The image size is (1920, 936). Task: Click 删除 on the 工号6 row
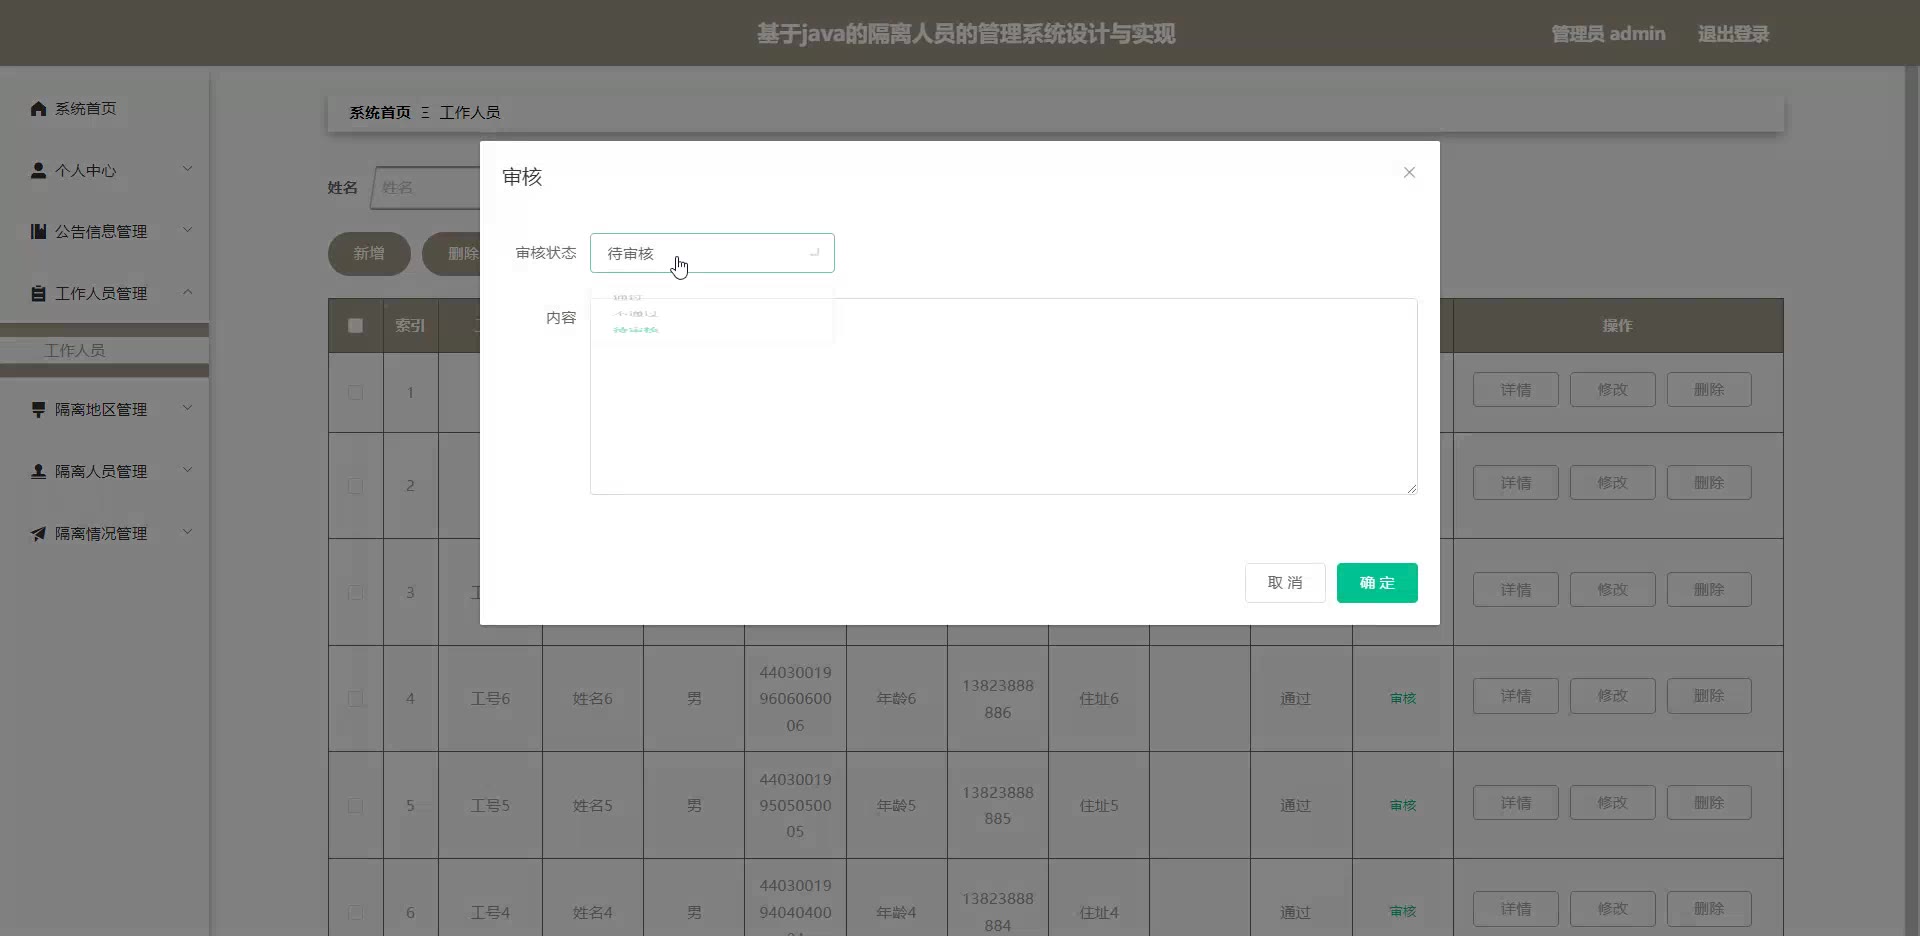pyautogui.click(x=1709, y=695)
